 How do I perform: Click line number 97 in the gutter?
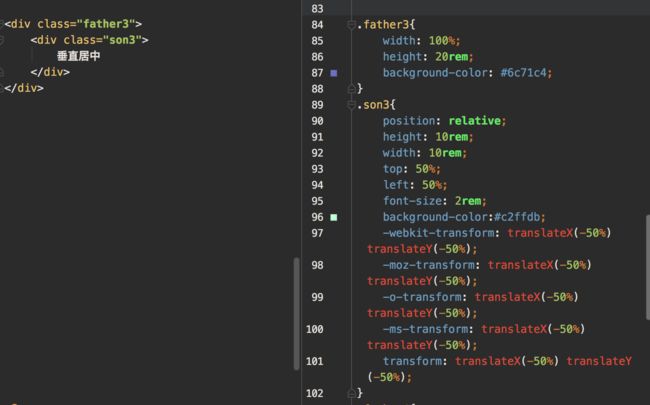(x=318, y=233)
